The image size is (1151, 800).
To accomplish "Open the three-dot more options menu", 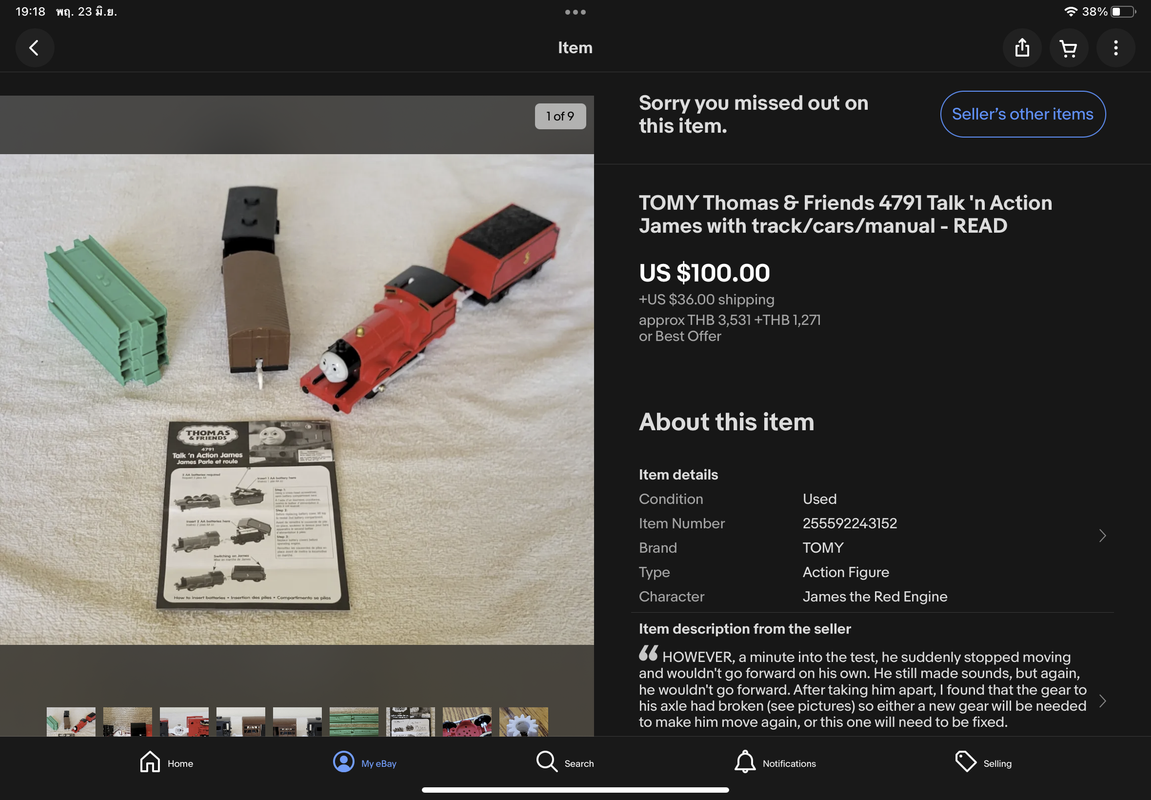I will [x=1116, y=48].
